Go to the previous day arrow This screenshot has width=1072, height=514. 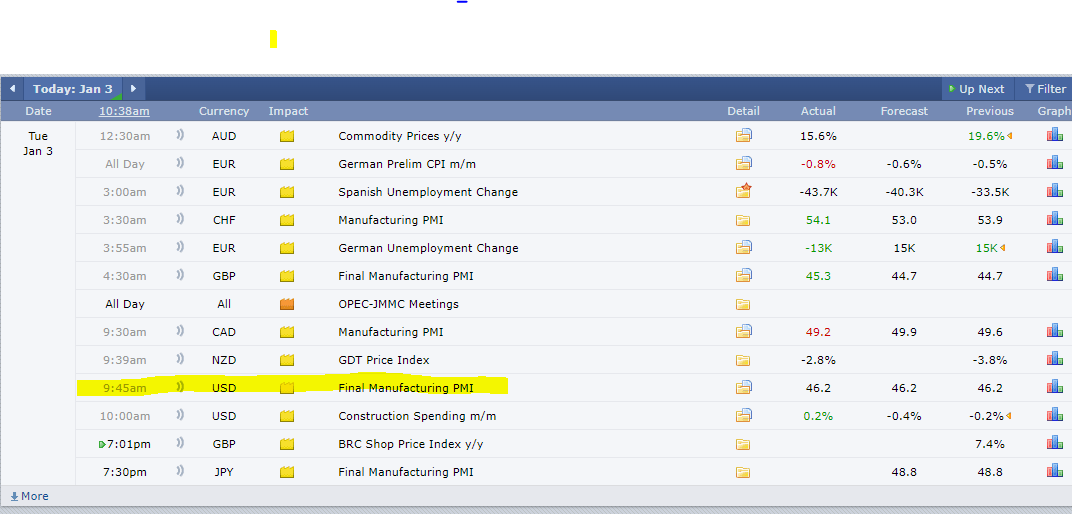point(12,89)
